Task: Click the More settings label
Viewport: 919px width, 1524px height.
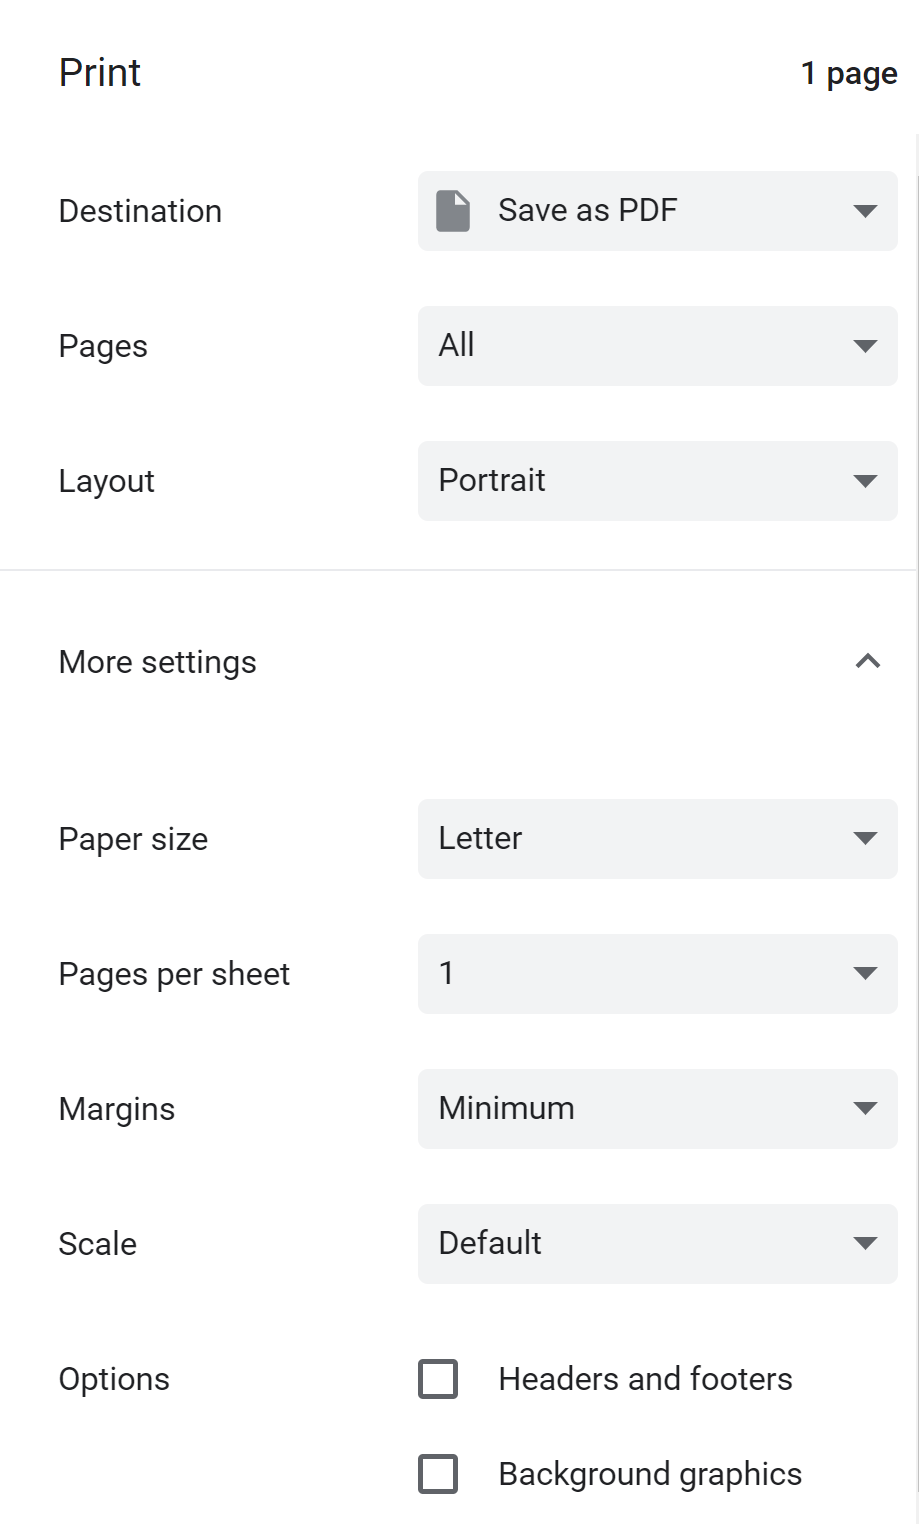Action: [158, 662]
